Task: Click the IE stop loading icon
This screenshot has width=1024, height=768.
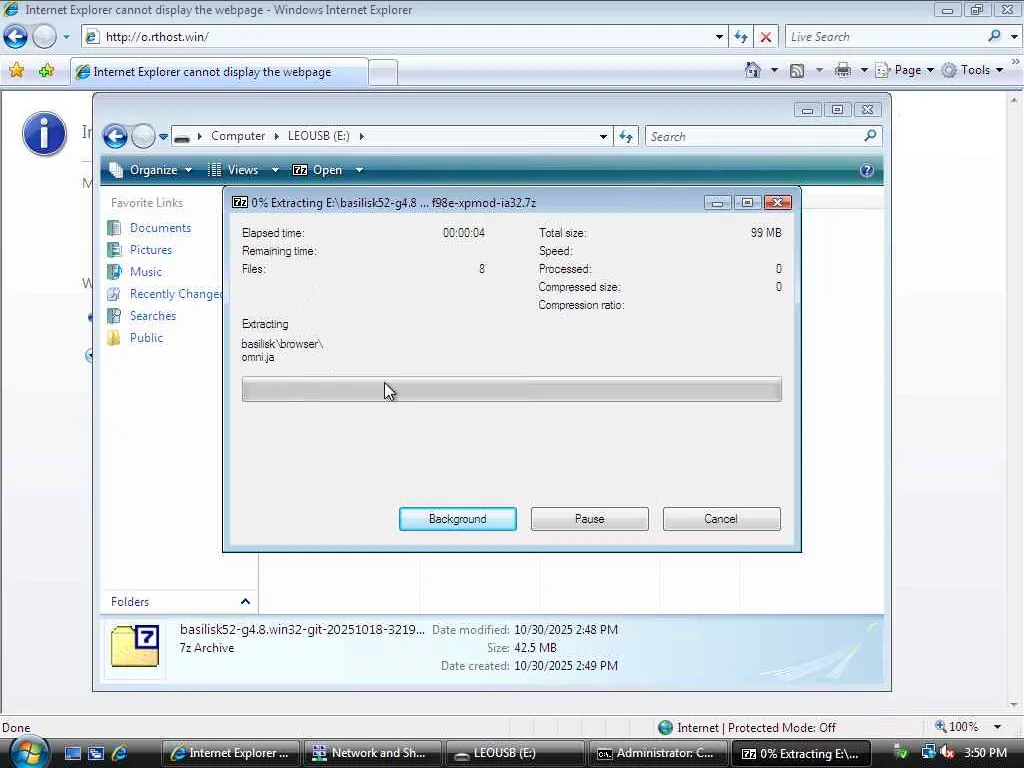Action: (x=766, y=37)
